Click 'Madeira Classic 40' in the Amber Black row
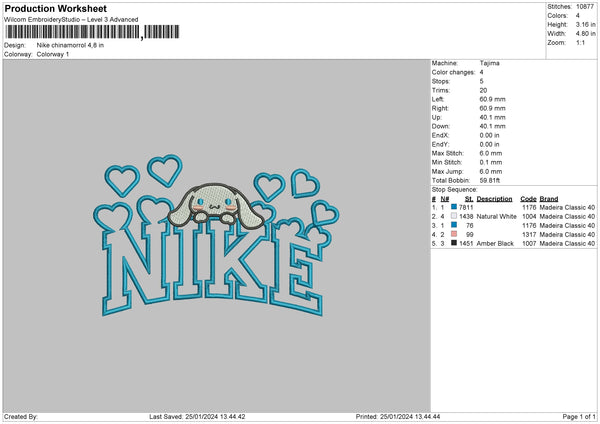600x424 pixels. click(x=567, y=243)
